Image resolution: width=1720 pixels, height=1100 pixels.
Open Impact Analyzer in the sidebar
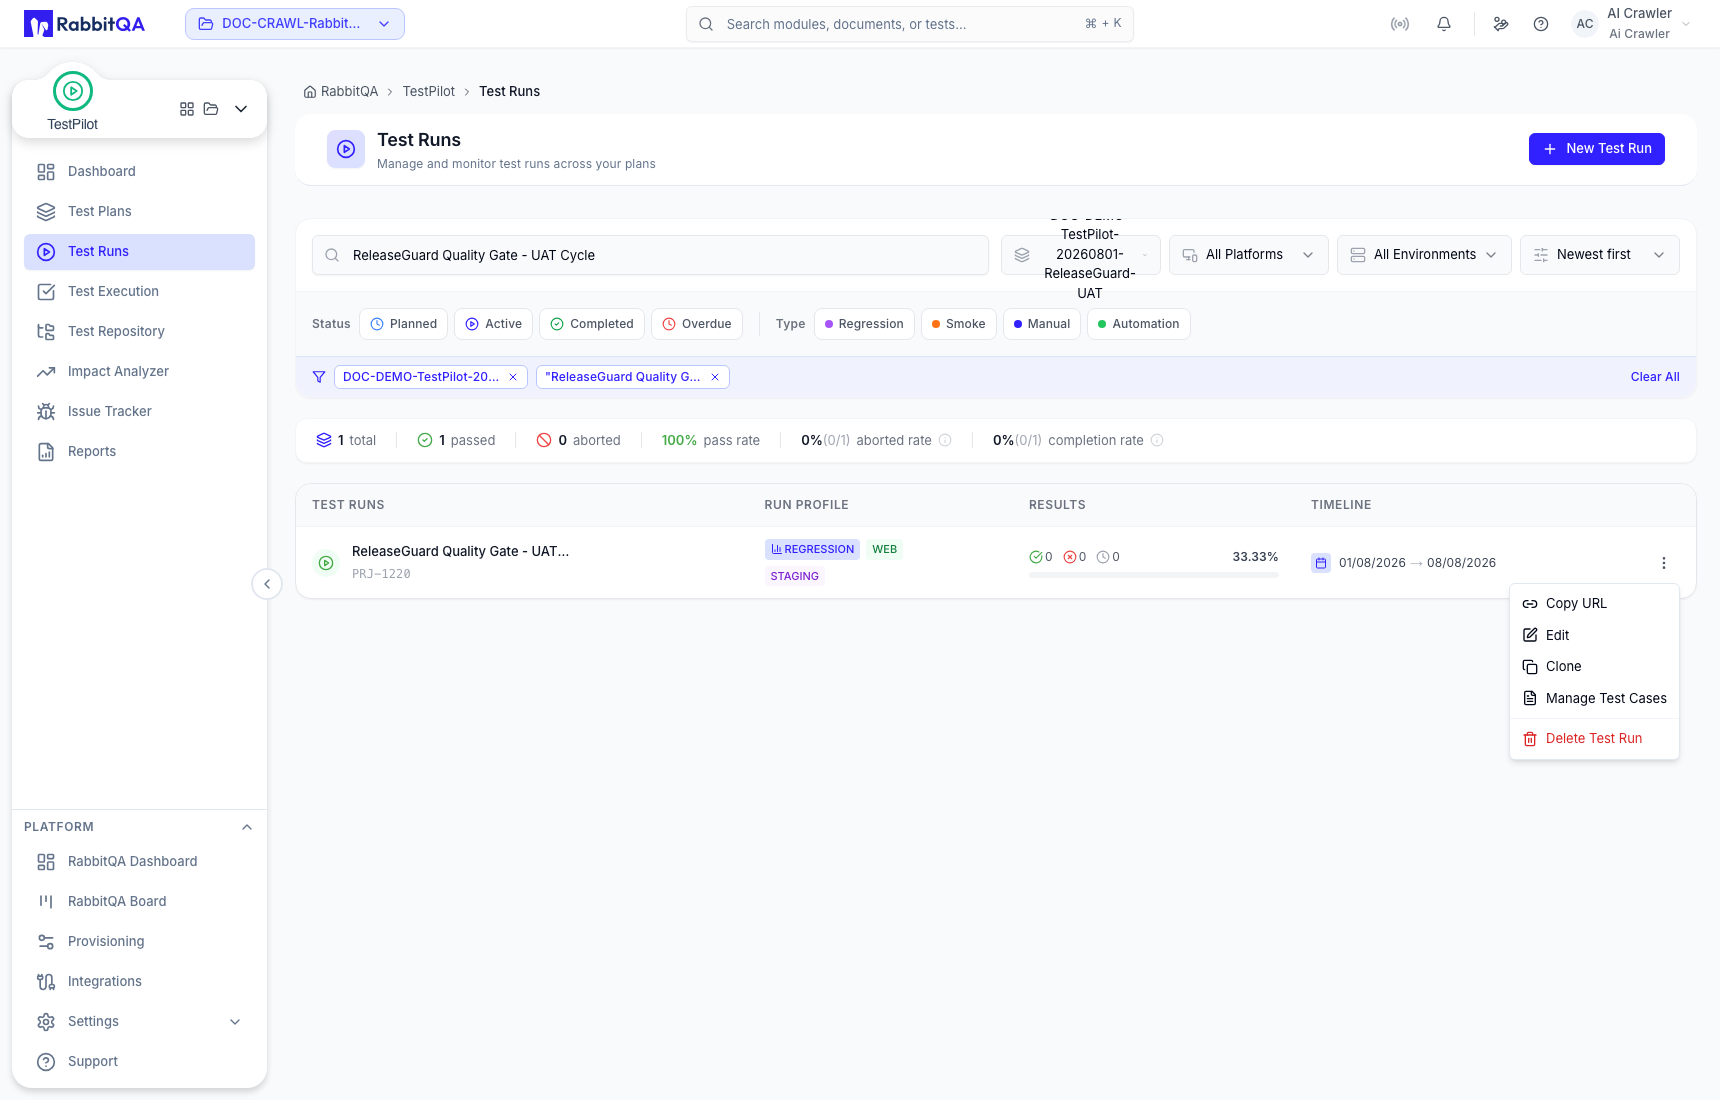pyautogui.click(x=139, y=372)
